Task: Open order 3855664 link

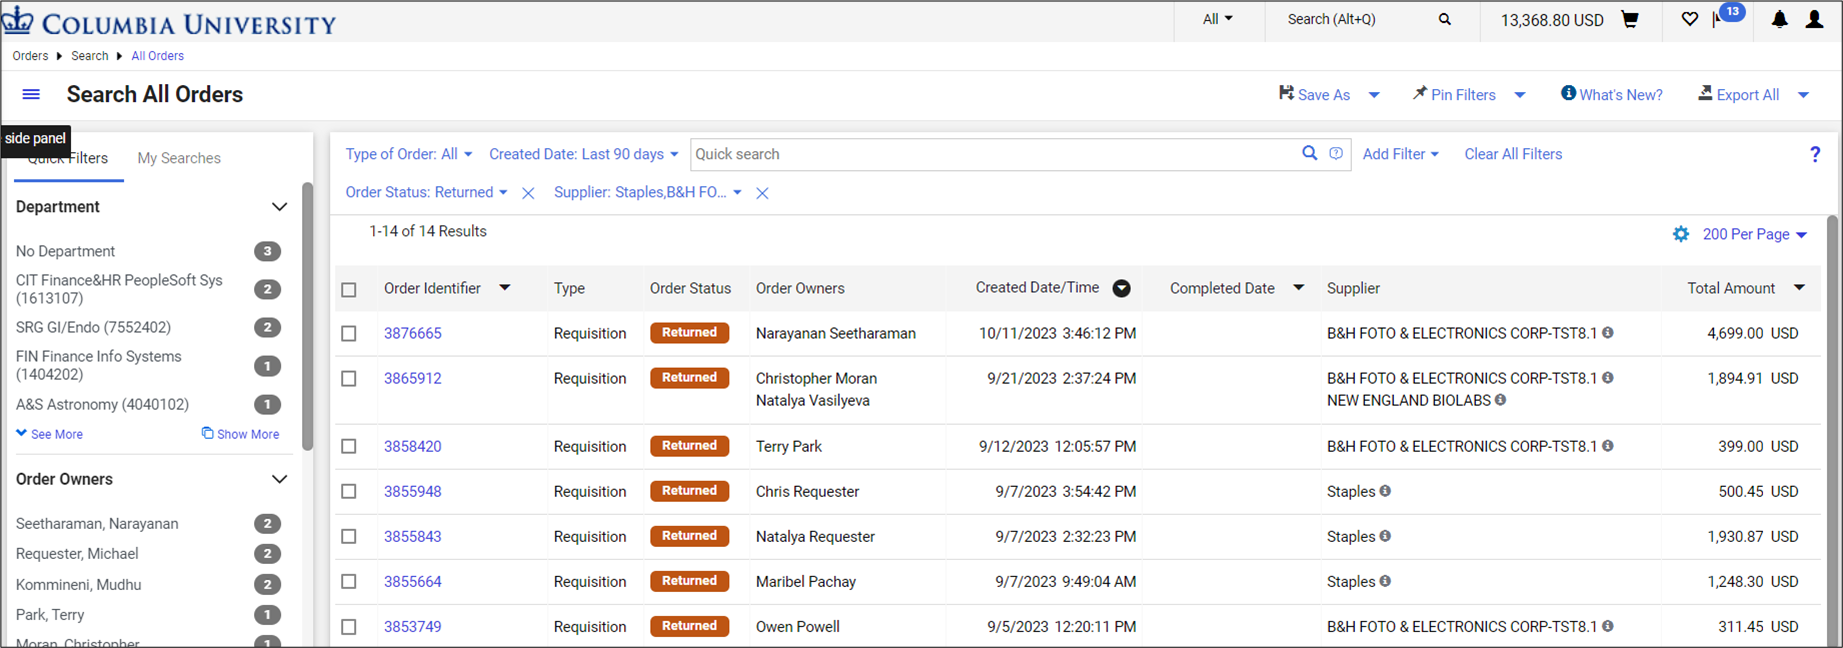Action: point(413,581)
